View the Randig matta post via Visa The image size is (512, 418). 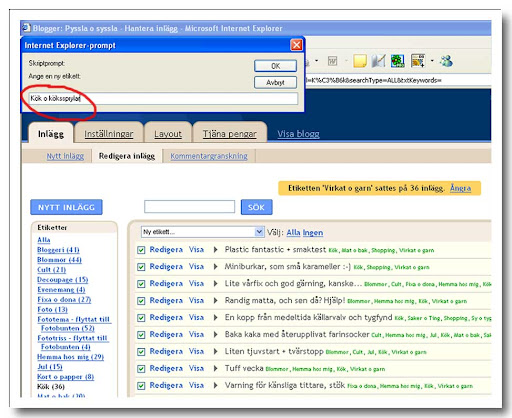(x=196, y=301)
